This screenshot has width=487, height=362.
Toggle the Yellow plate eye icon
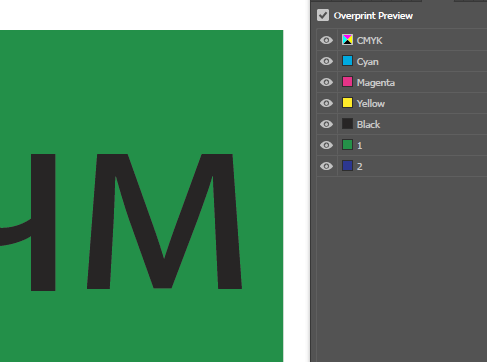[x=326, y=103]
